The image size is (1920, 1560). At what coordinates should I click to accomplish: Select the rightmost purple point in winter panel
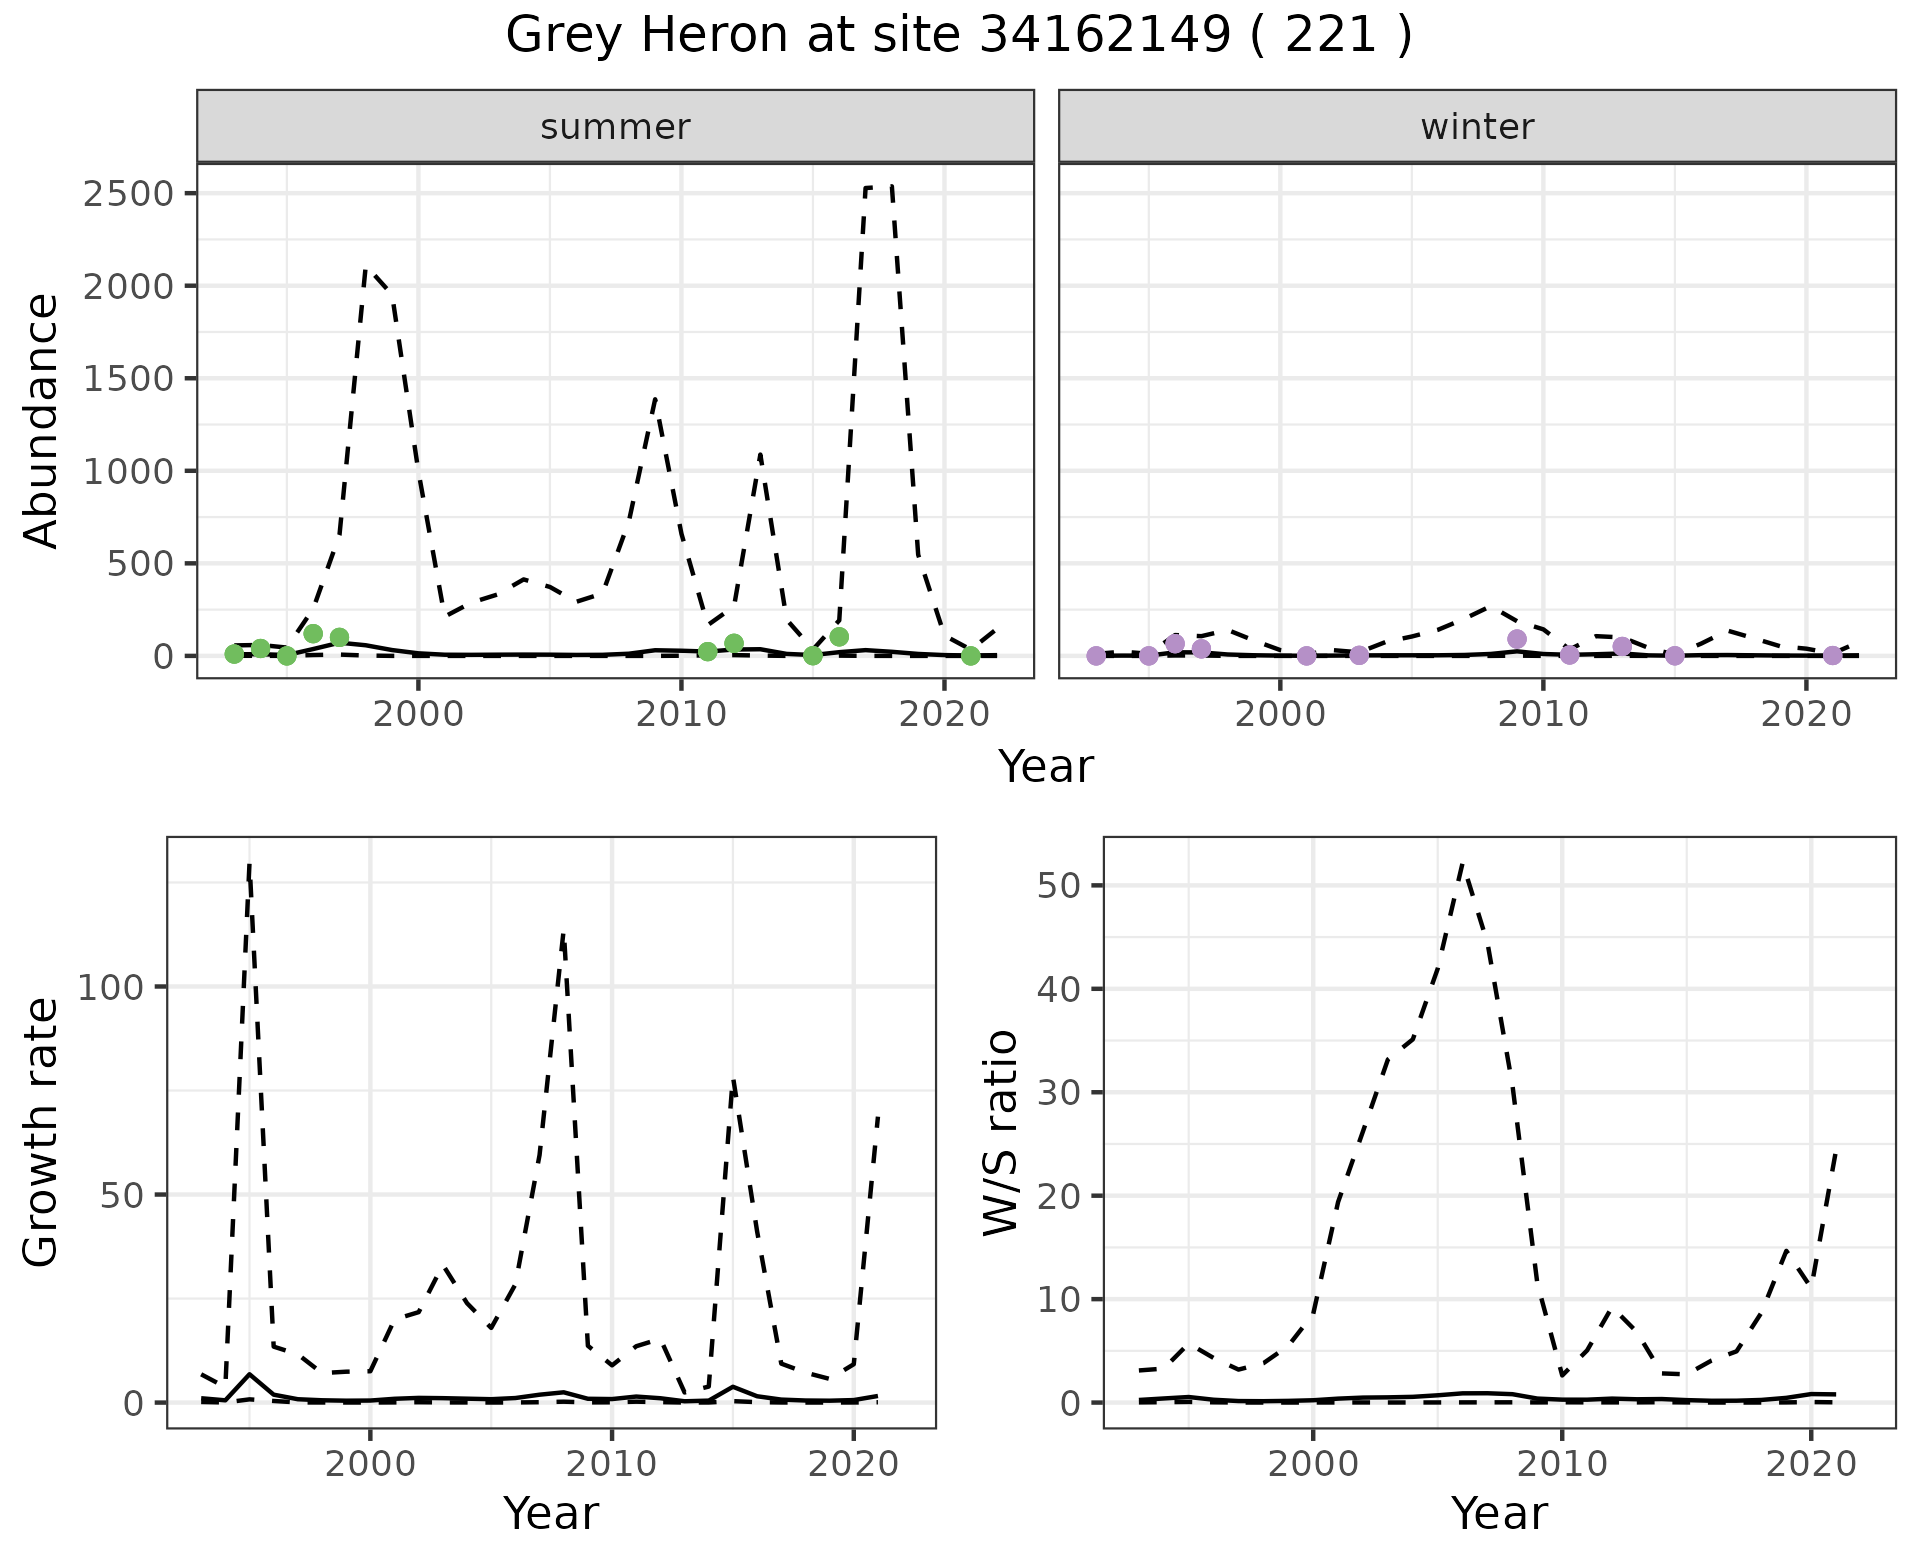pos(1832,656)
